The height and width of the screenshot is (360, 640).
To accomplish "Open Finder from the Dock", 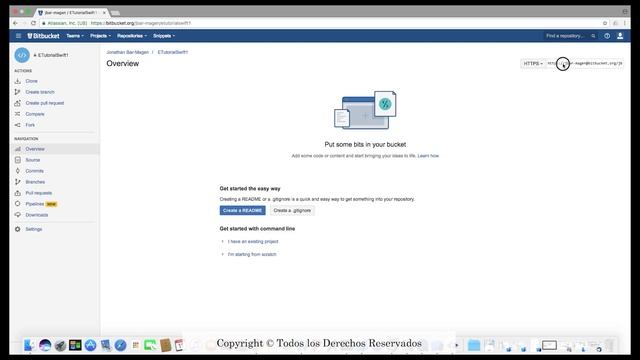I will tap(29, 345).
